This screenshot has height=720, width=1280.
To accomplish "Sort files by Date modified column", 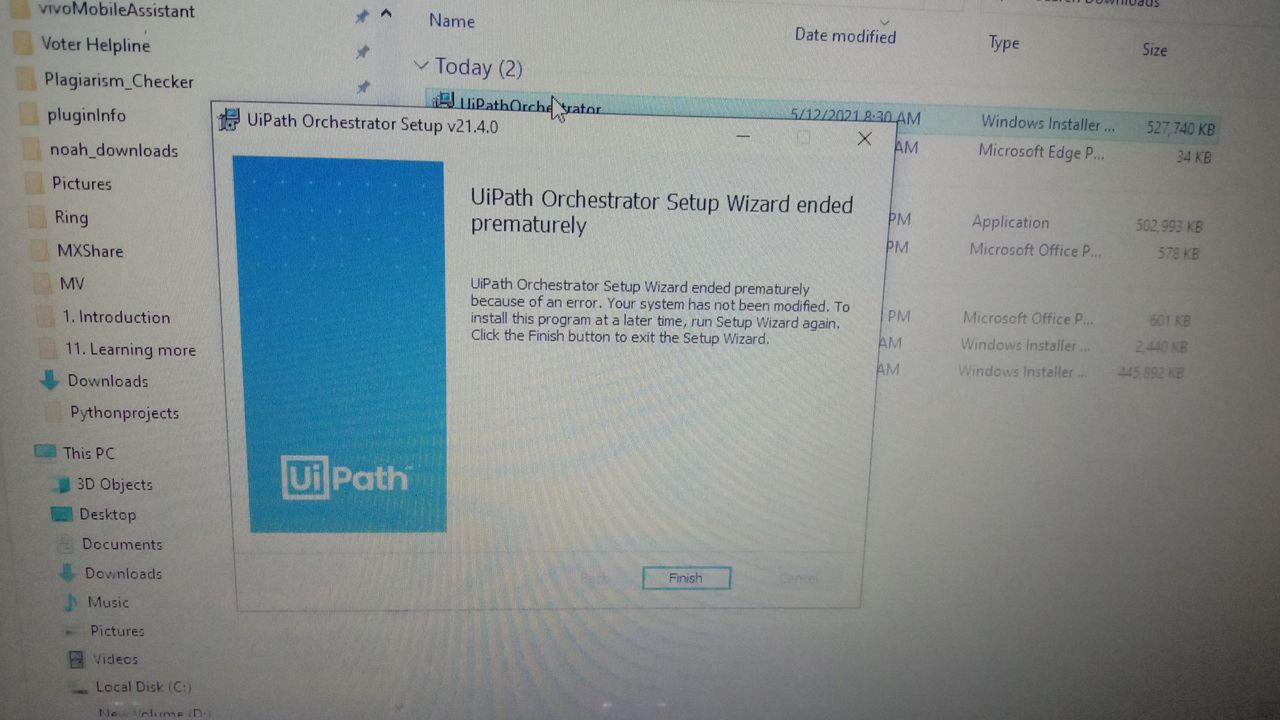I will coord(845,35).
